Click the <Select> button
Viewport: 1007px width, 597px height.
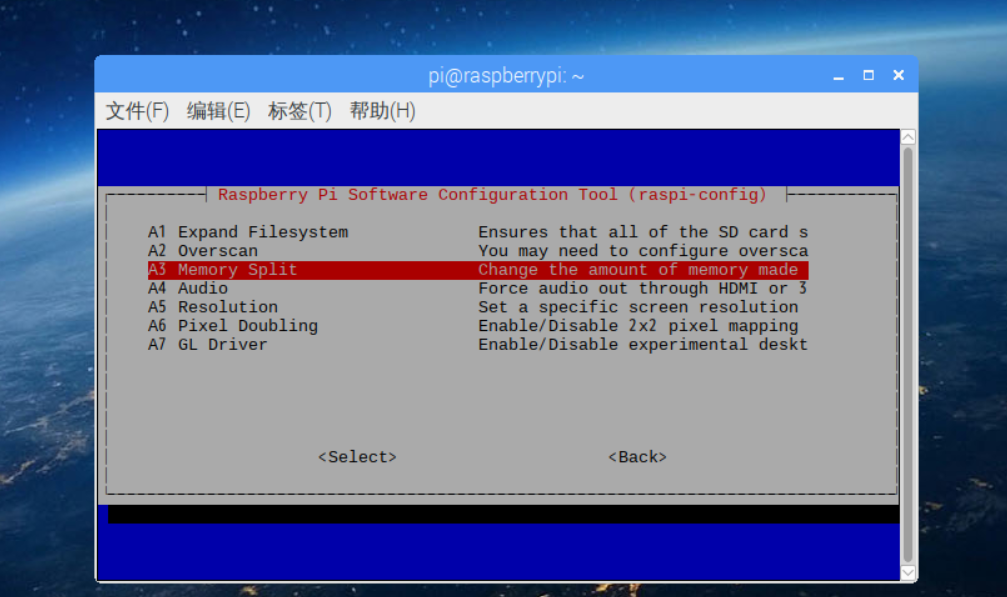coord(357,457)
